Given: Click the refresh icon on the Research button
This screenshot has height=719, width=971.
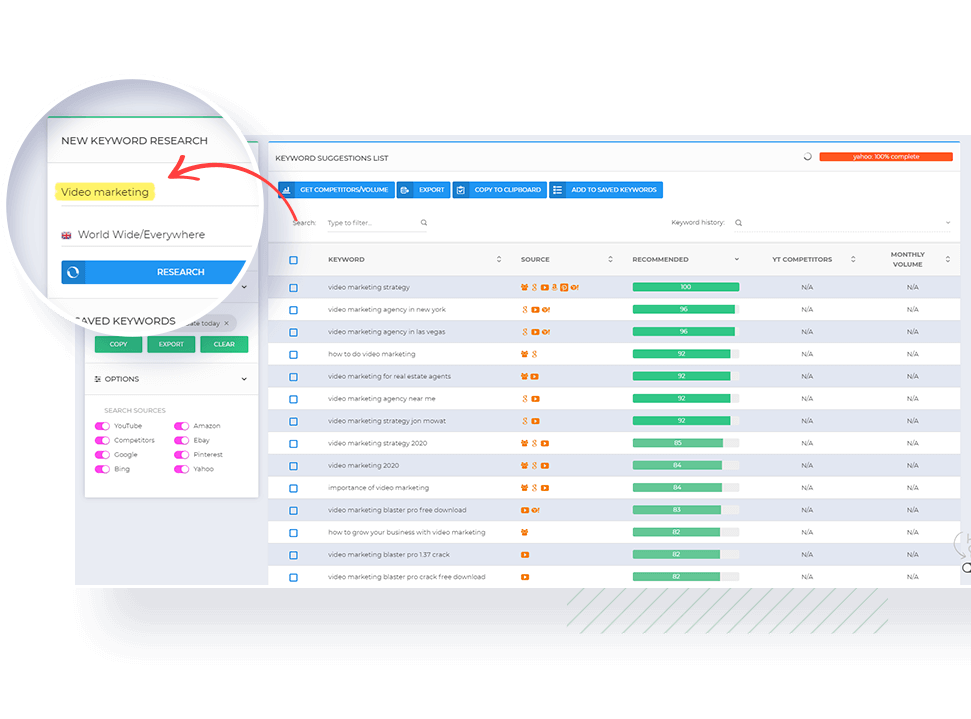Looking at the screenshot, I should (73, 272).
